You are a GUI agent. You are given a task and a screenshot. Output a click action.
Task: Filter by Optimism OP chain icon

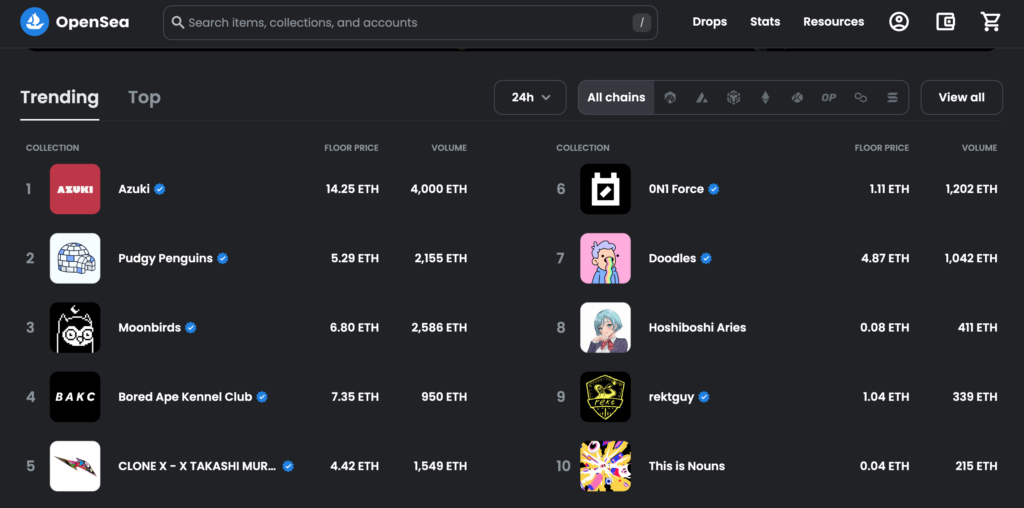coord(829,97)
